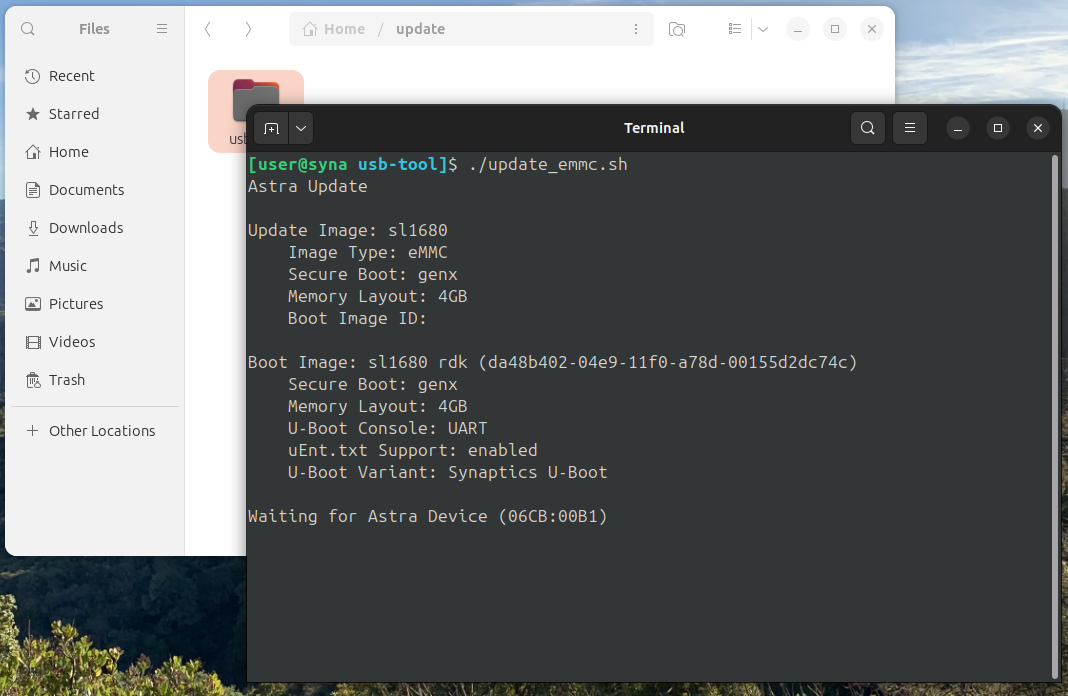Viewport: 1068px width, 696px height.
Task: Show the Starred items in sidebar
Action: point(74,113)
